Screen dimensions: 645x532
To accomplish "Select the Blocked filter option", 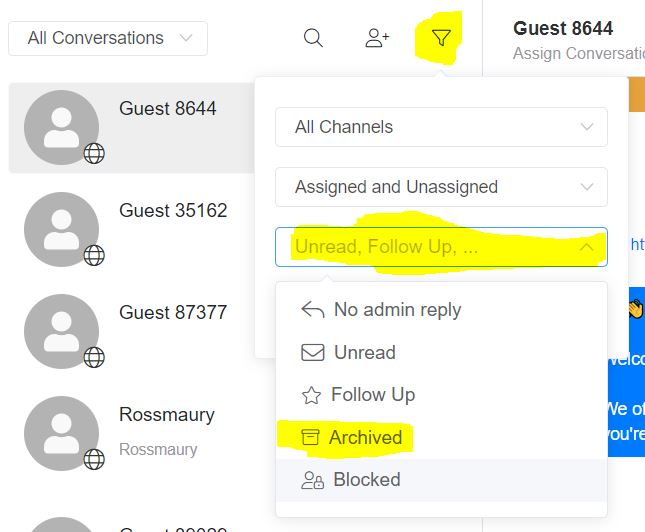I will [441, 480].
